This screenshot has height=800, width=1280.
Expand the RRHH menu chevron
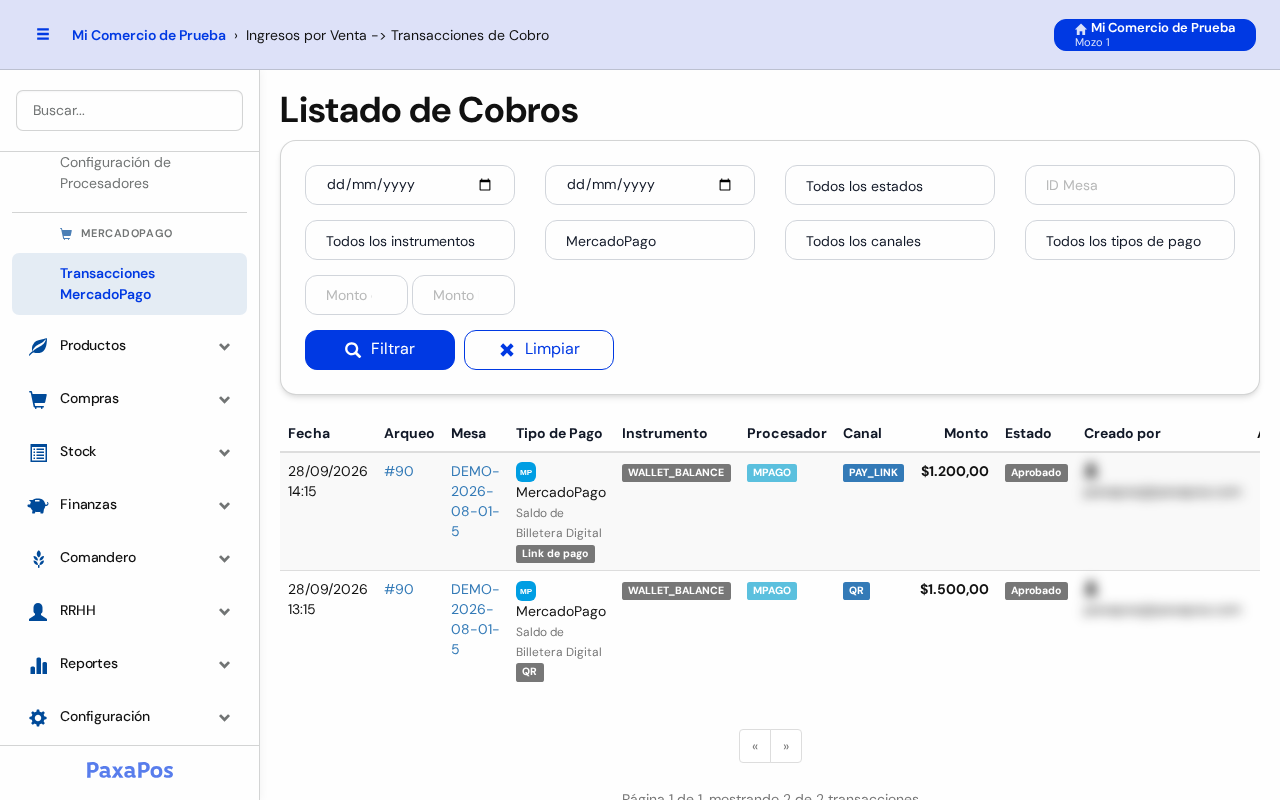coord(225,611)
